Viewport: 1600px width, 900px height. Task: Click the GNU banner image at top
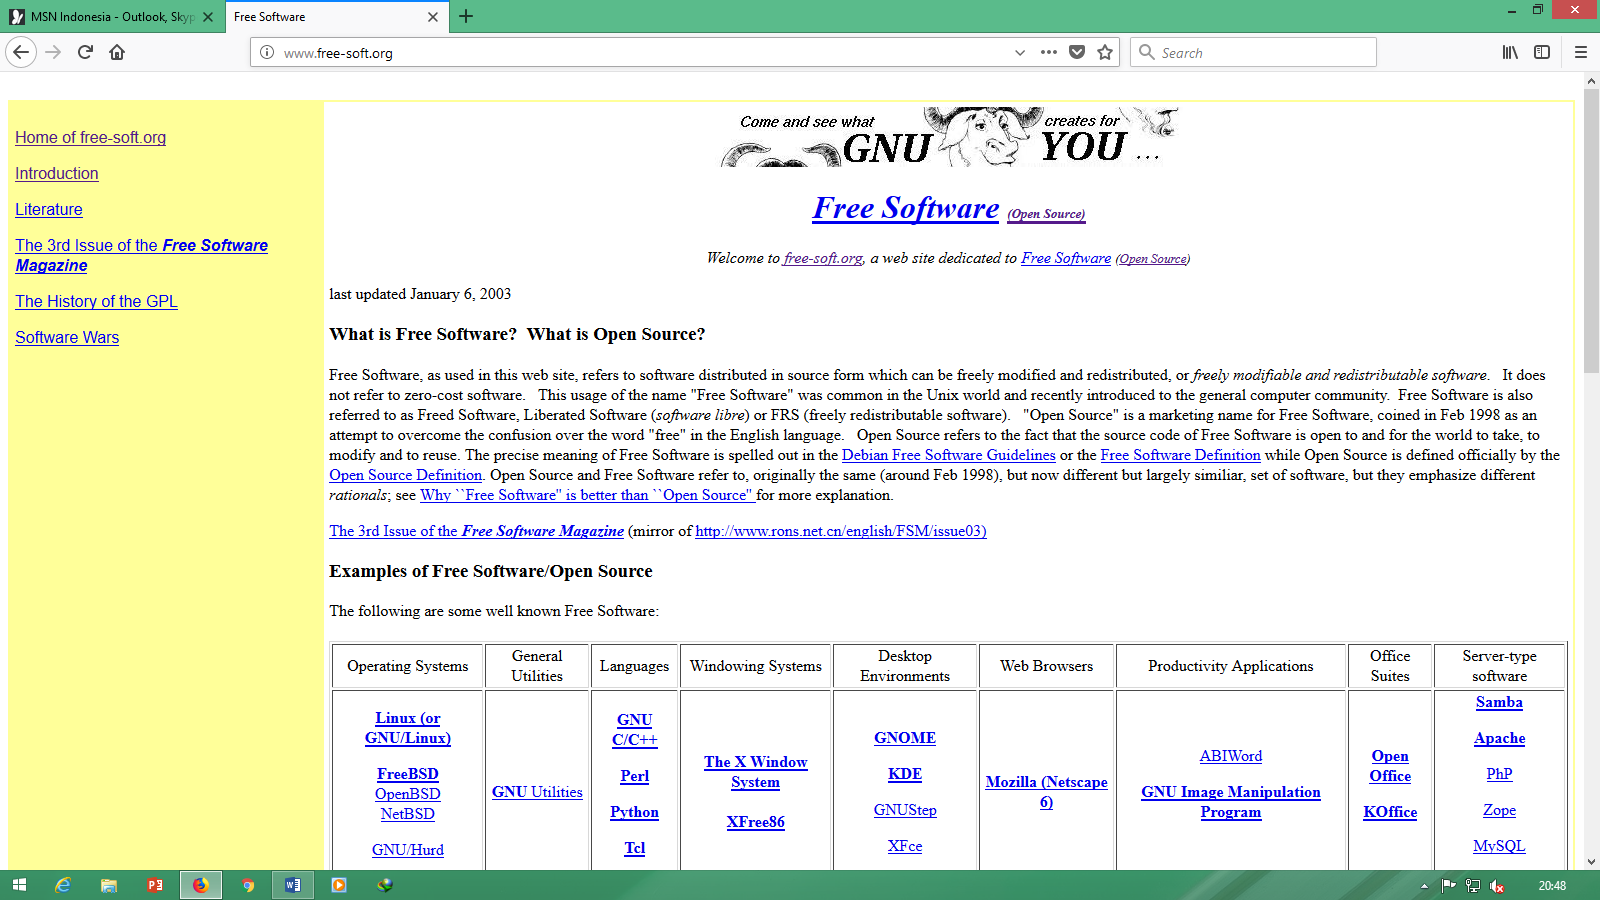pos(949,137)
